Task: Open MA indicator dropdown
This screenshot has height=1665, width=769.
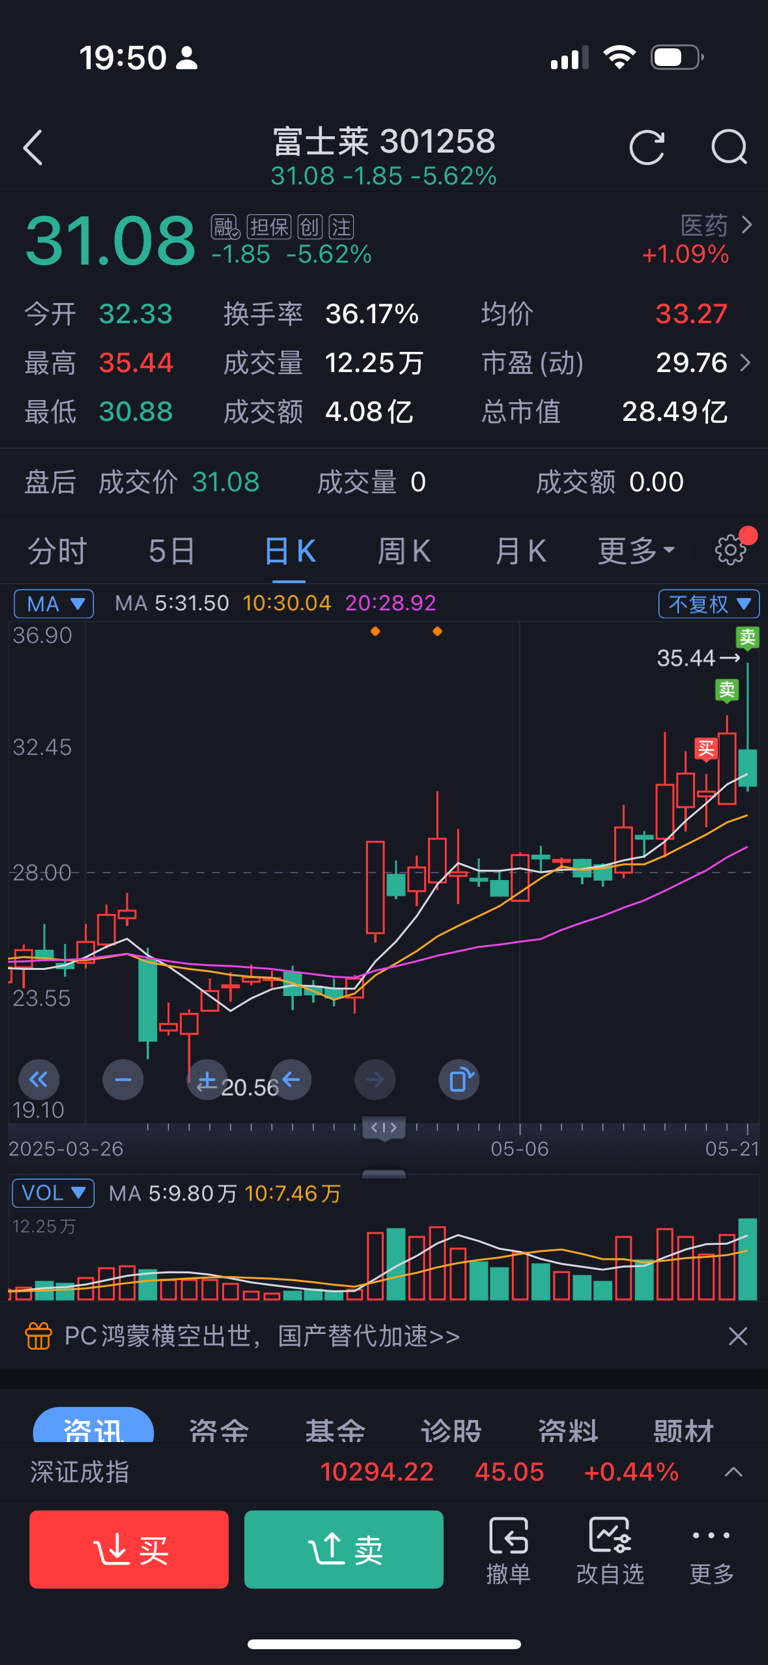Action: [x=54, y=604]
